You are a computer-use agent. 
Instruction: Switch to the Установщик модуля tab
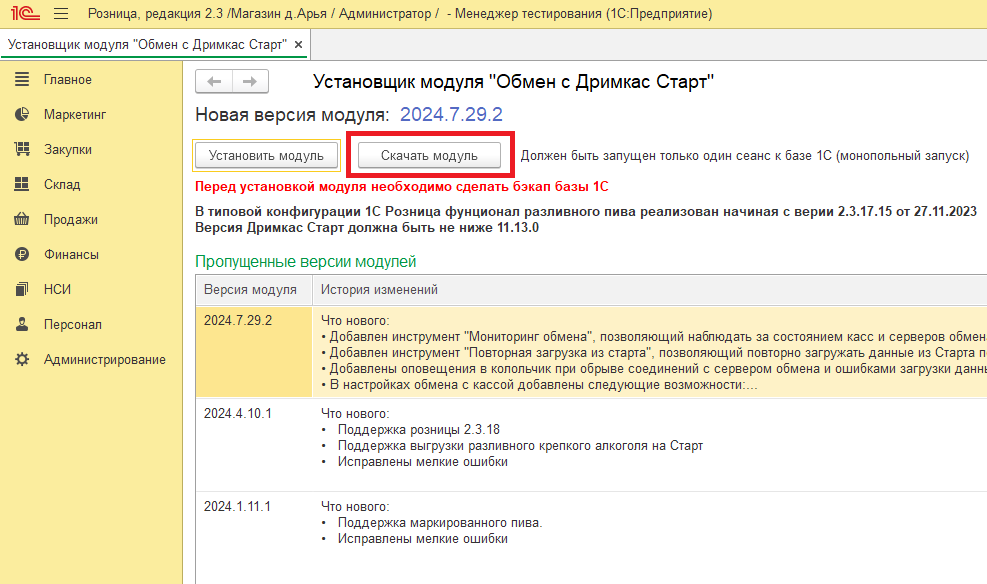[148, 46]
